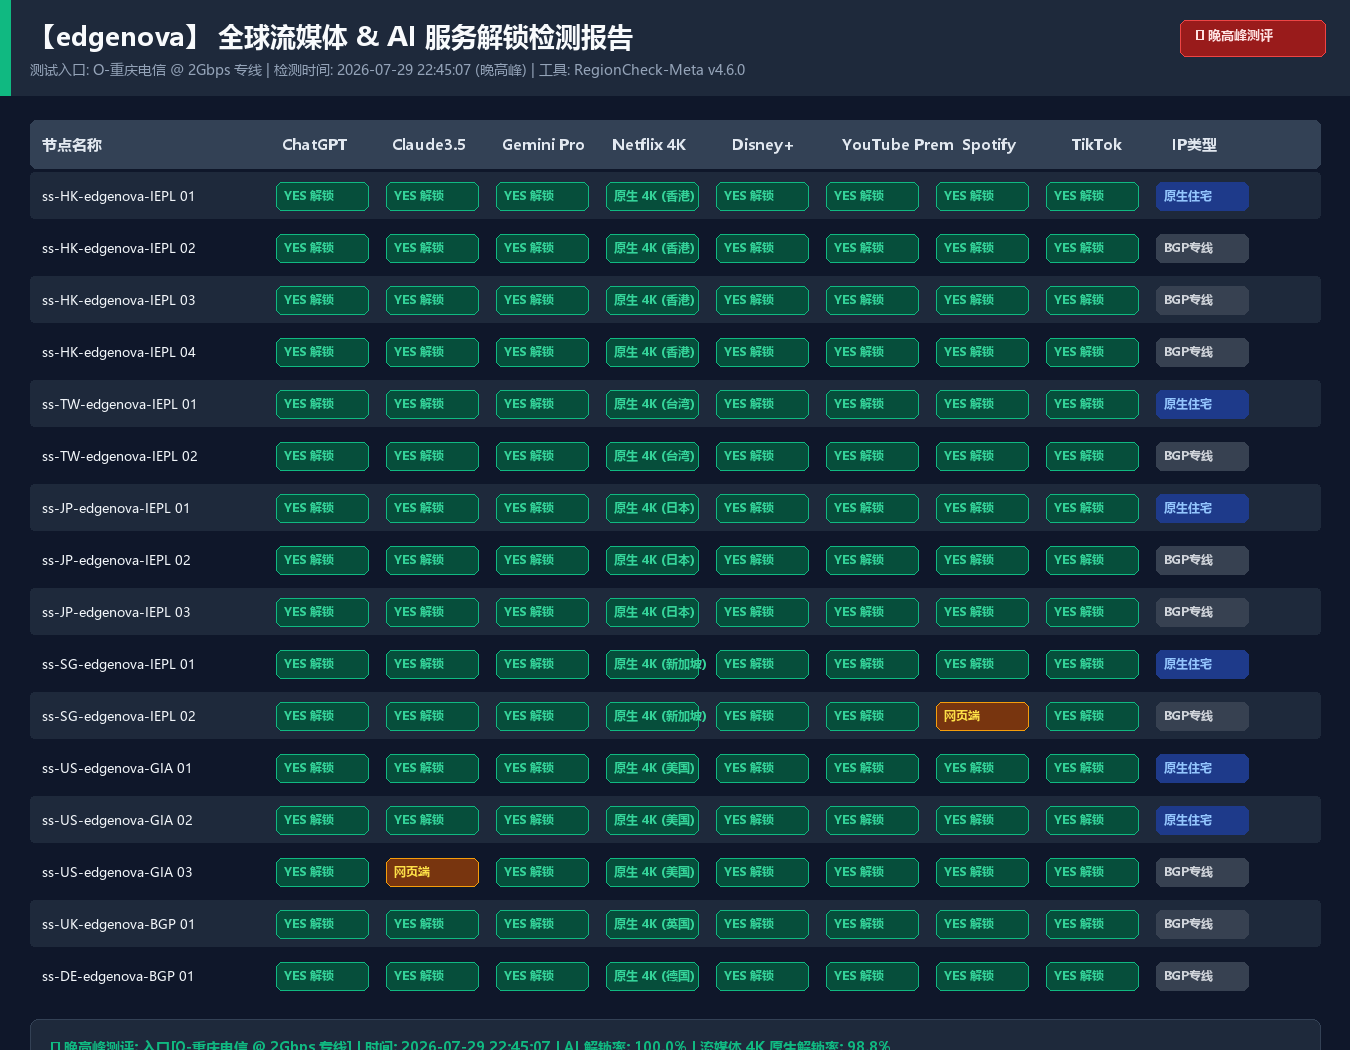The image size is (1350, 1050).
Task: Click the report title 全球流媒体 & AI 服务解锁检测报告
Action: 425,38
